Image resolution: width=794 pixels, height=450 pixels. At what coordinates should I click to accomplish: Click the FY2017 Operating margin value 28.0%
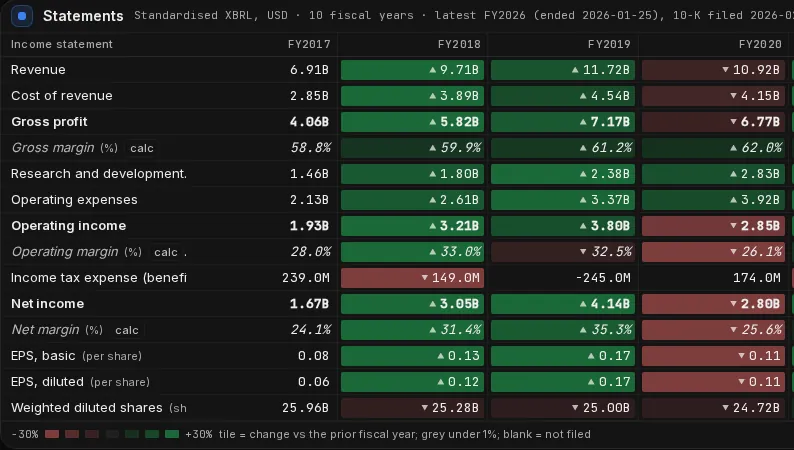(x=310, y=252)
